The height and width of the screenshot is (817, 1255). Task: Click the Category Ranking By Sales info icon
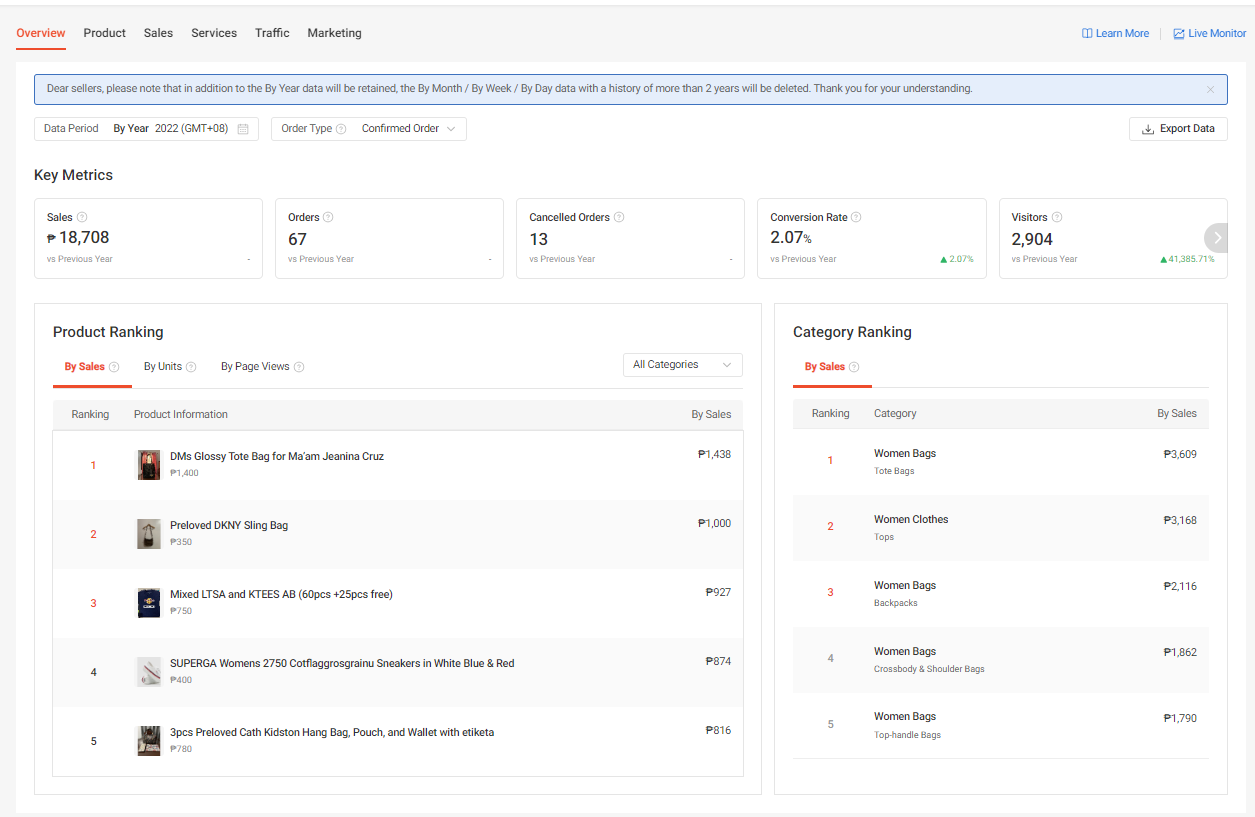[854, 367]
